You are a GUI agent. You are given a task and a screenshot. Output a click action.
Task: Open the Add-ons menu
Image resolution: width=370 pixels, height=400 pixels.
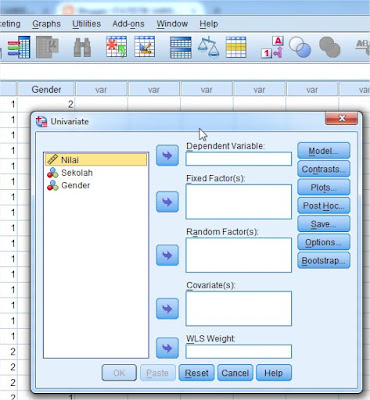[128, 24]
